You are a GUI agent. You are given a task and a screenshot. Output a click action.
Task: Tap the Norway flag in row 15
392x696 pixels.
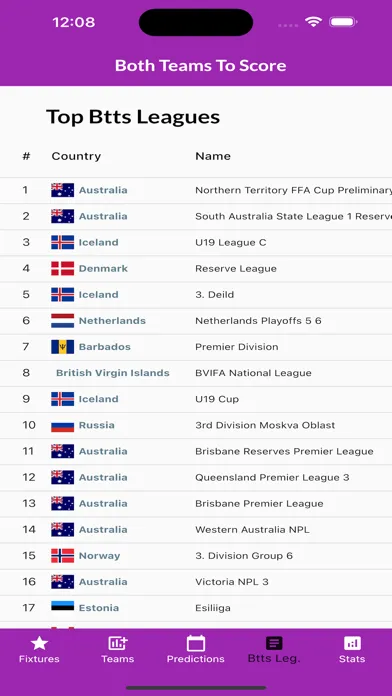coord(63,556)
